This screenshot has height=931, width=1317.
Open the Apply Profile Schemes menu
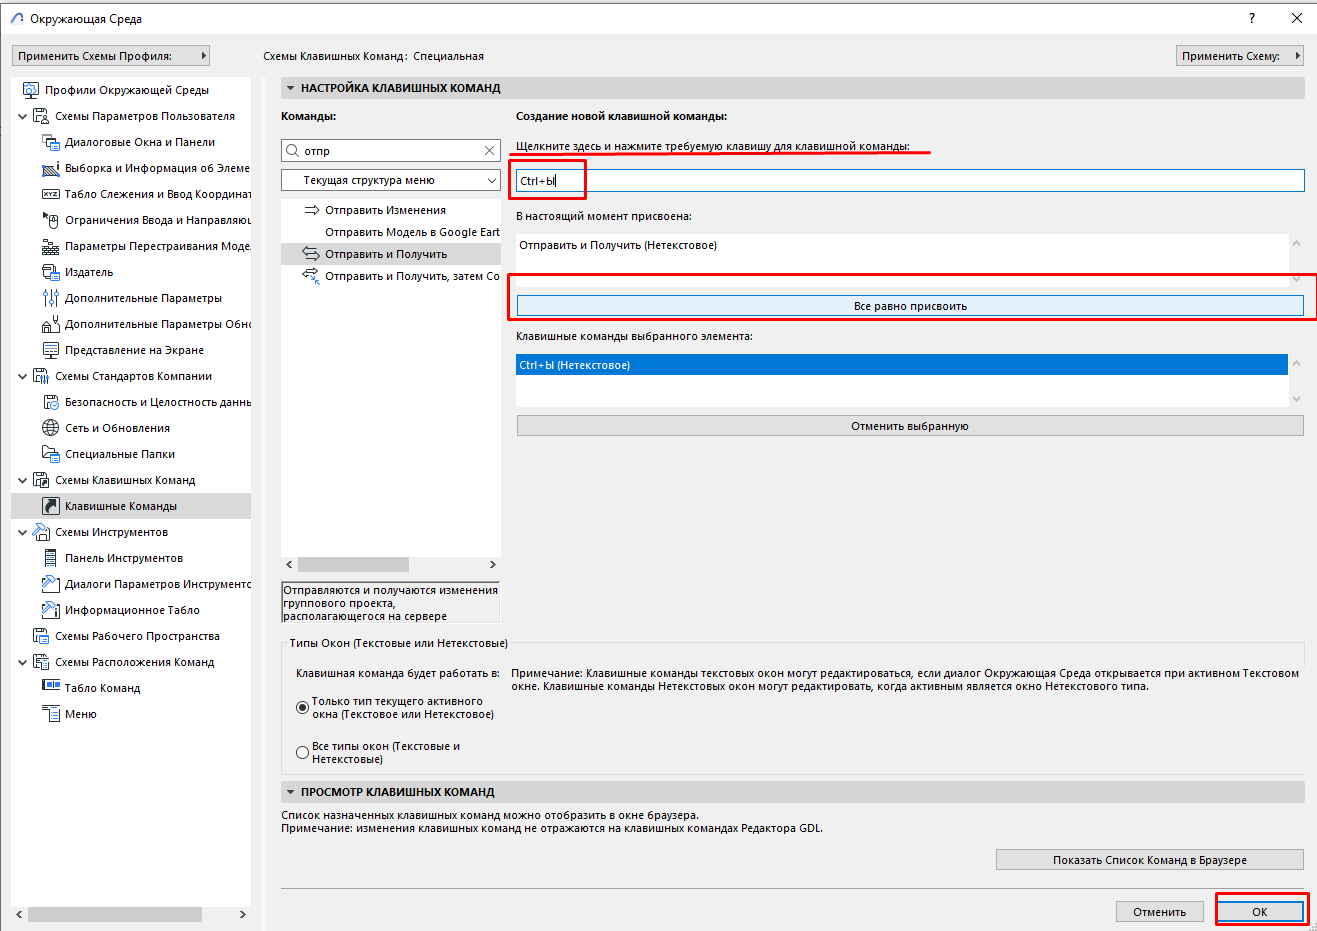pyautogui.click(x=111, y=56)
